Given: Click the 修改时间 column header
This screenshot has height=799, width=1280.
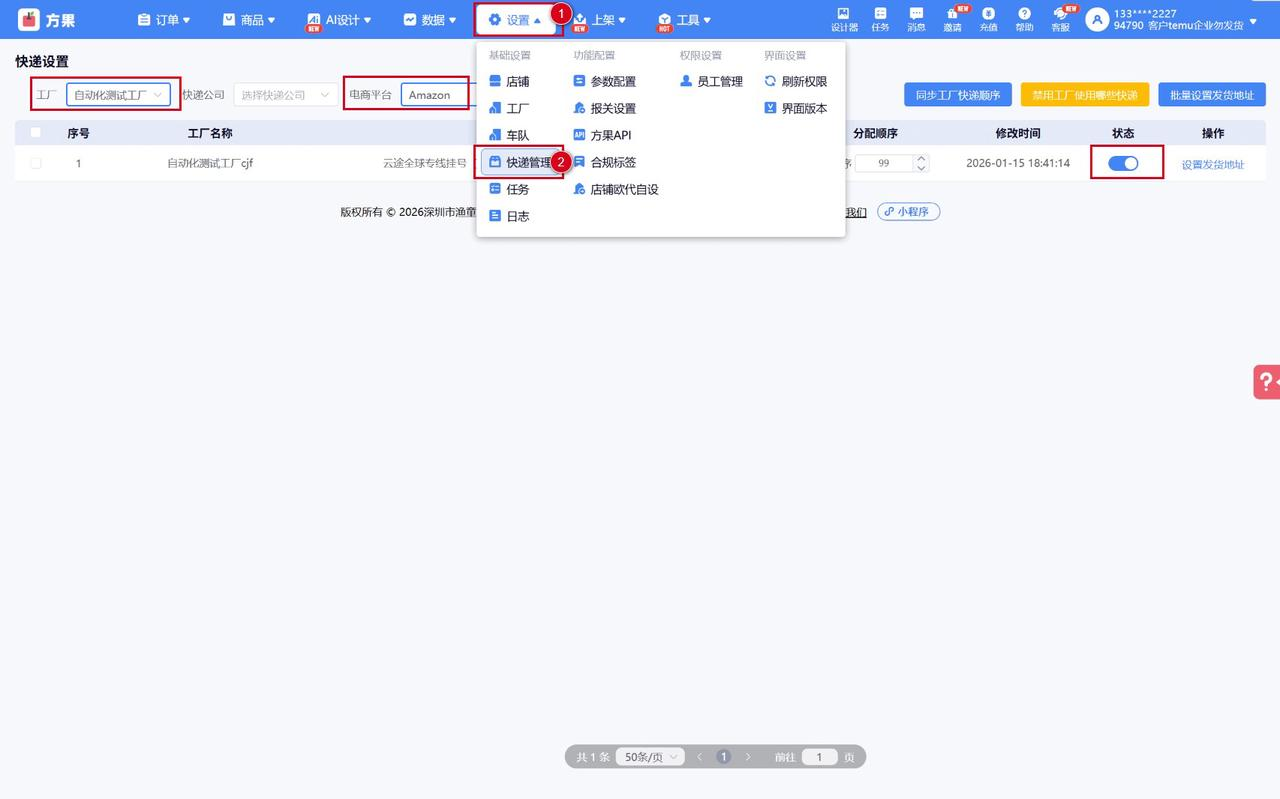Looking at the screenshot, I should coord(1018,133).
